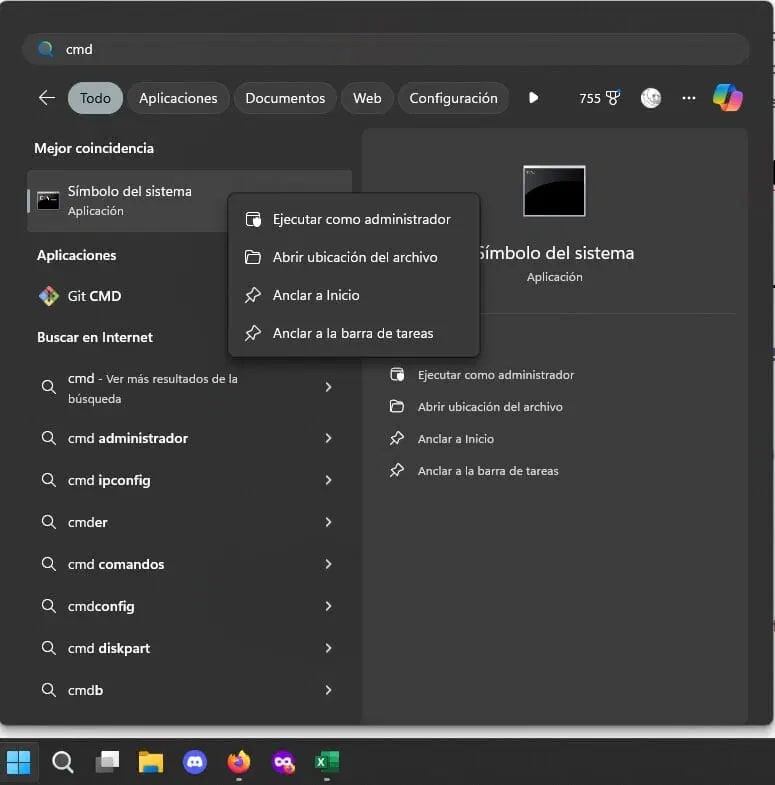Viewport: 775px width, 785px height.
Task: Open the Copilot icon in search header
Action: click(x=727, y=98)
